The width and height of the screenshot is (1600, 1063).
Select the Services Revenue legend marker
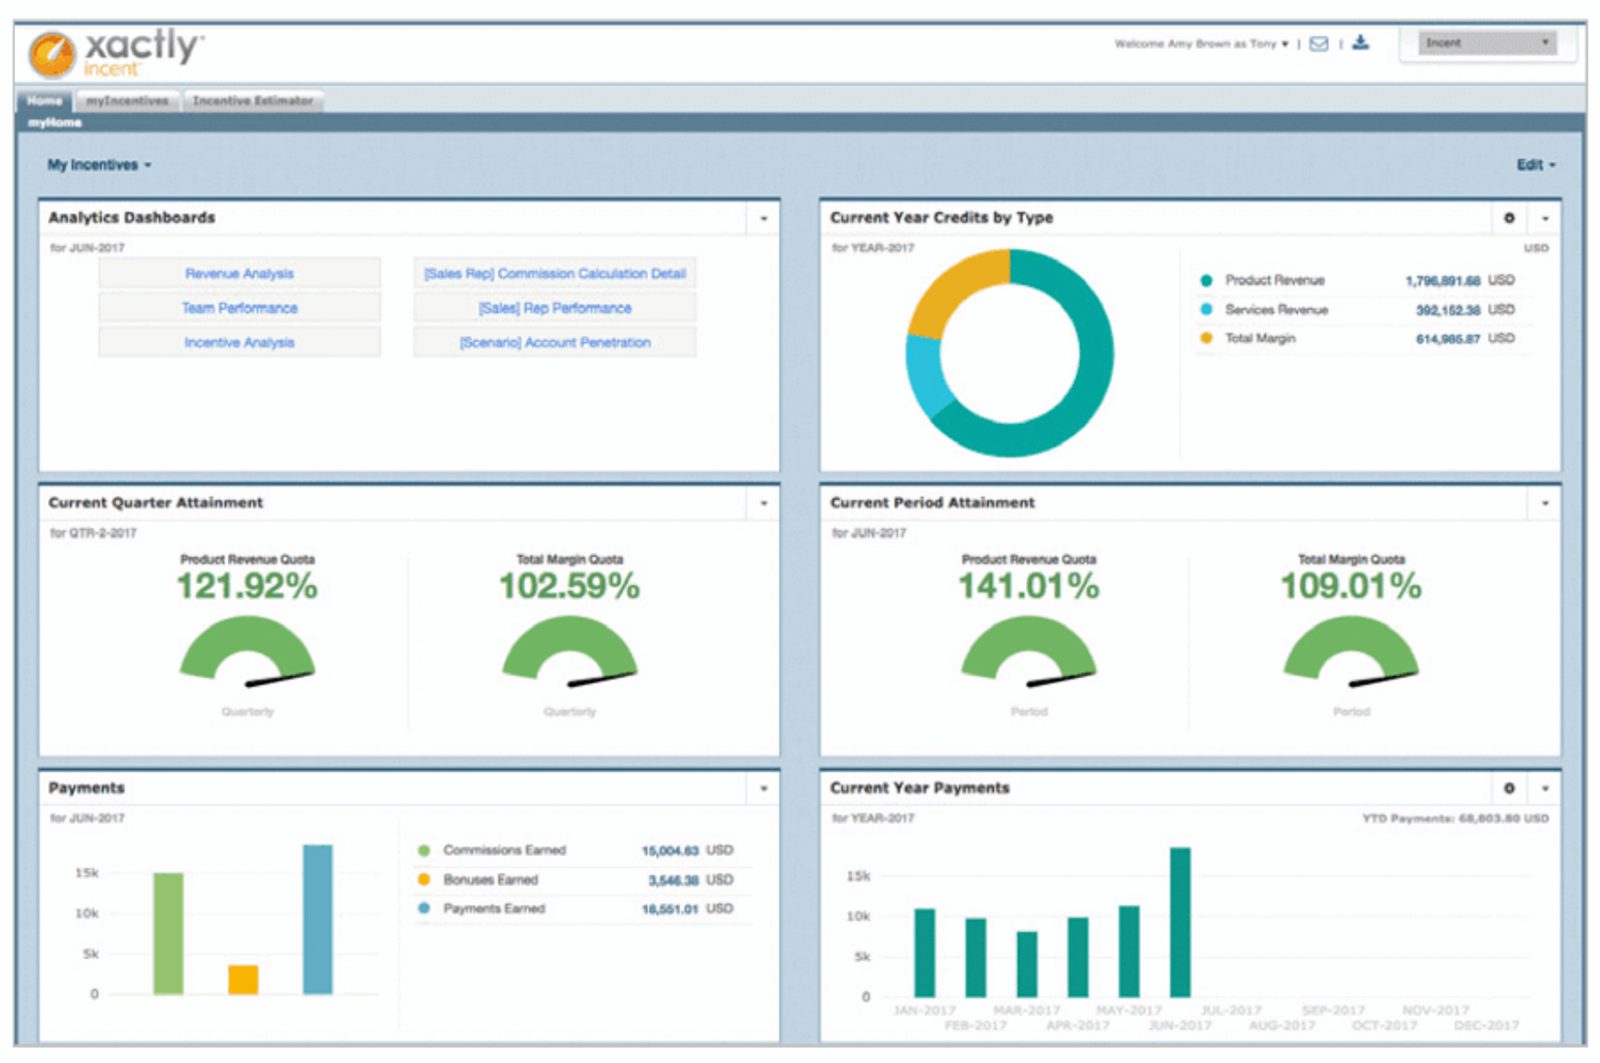[x=1205, y=310]
